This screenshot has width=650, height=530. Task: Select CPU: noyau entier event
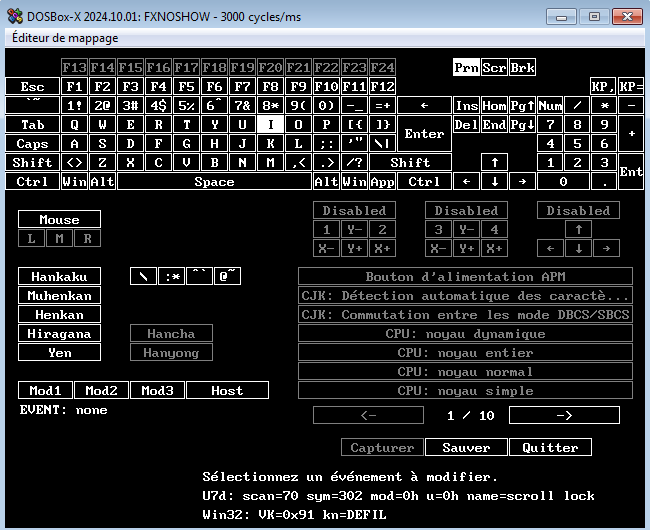[466, 353]
